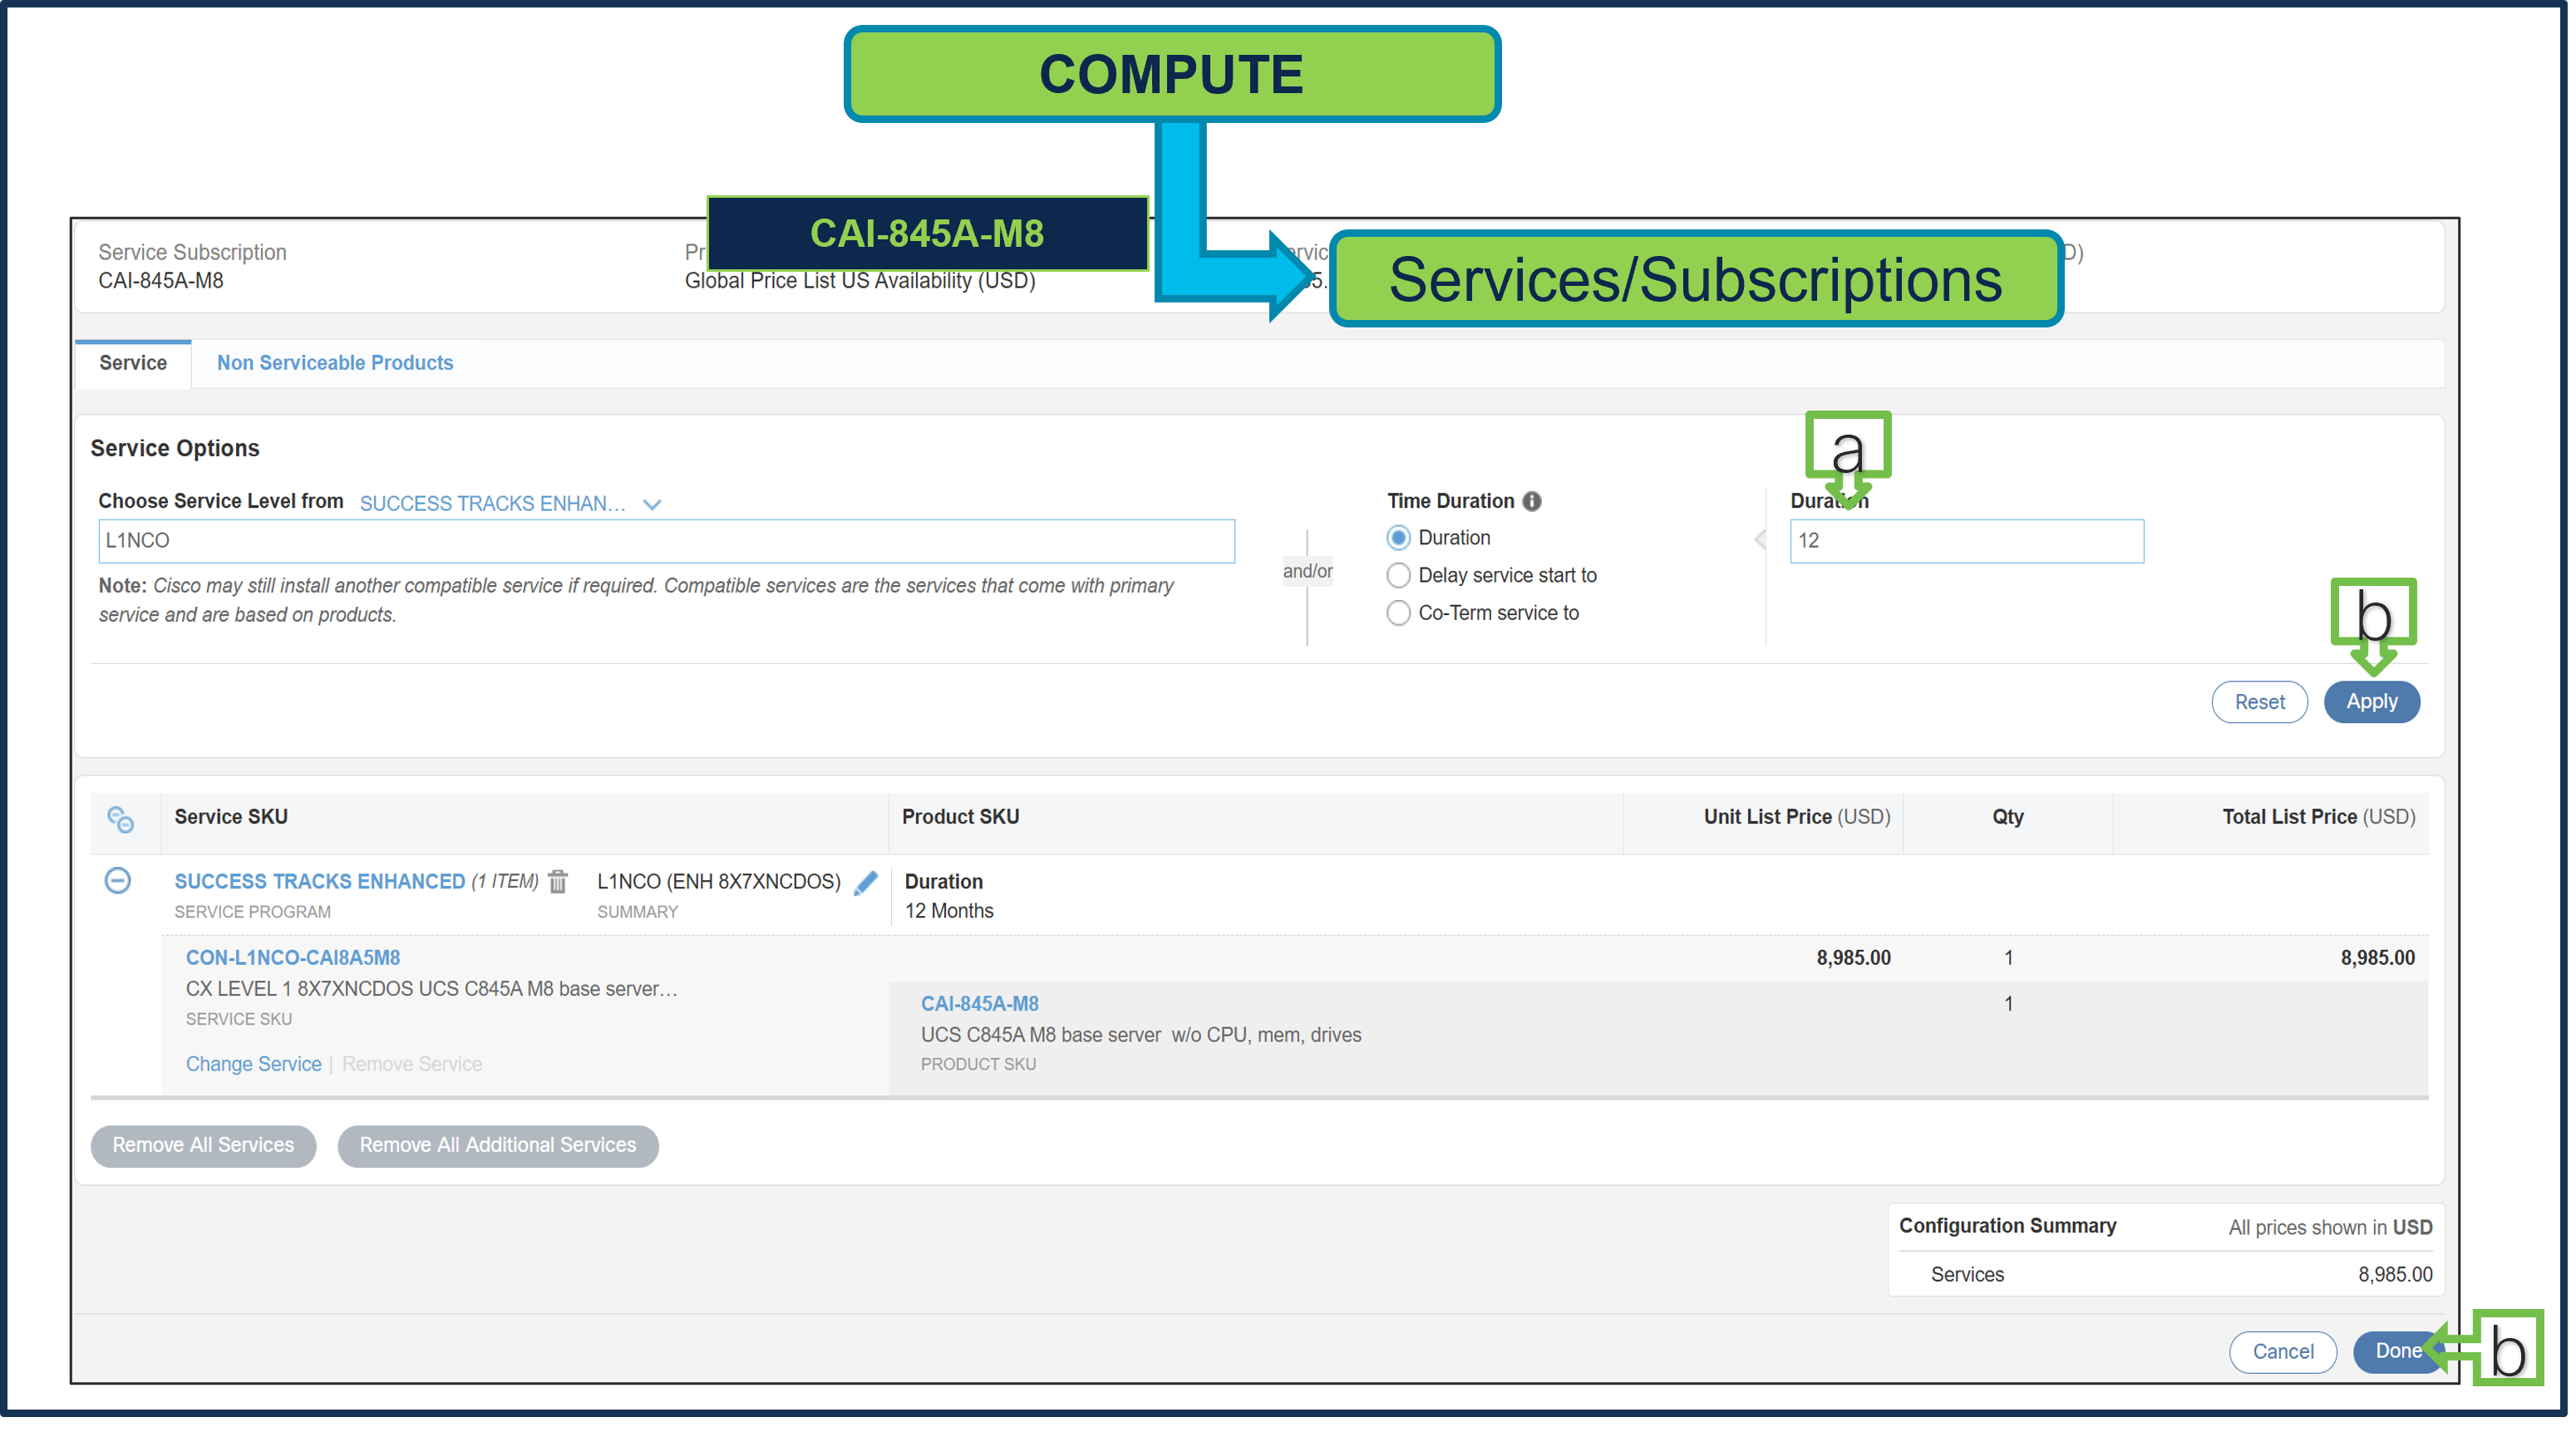The height and width of the screenshot is (1437, 2576).
Task: Delete SUCCESS TRACKS ENHANCED using trash icon
Action: (557, 881)
